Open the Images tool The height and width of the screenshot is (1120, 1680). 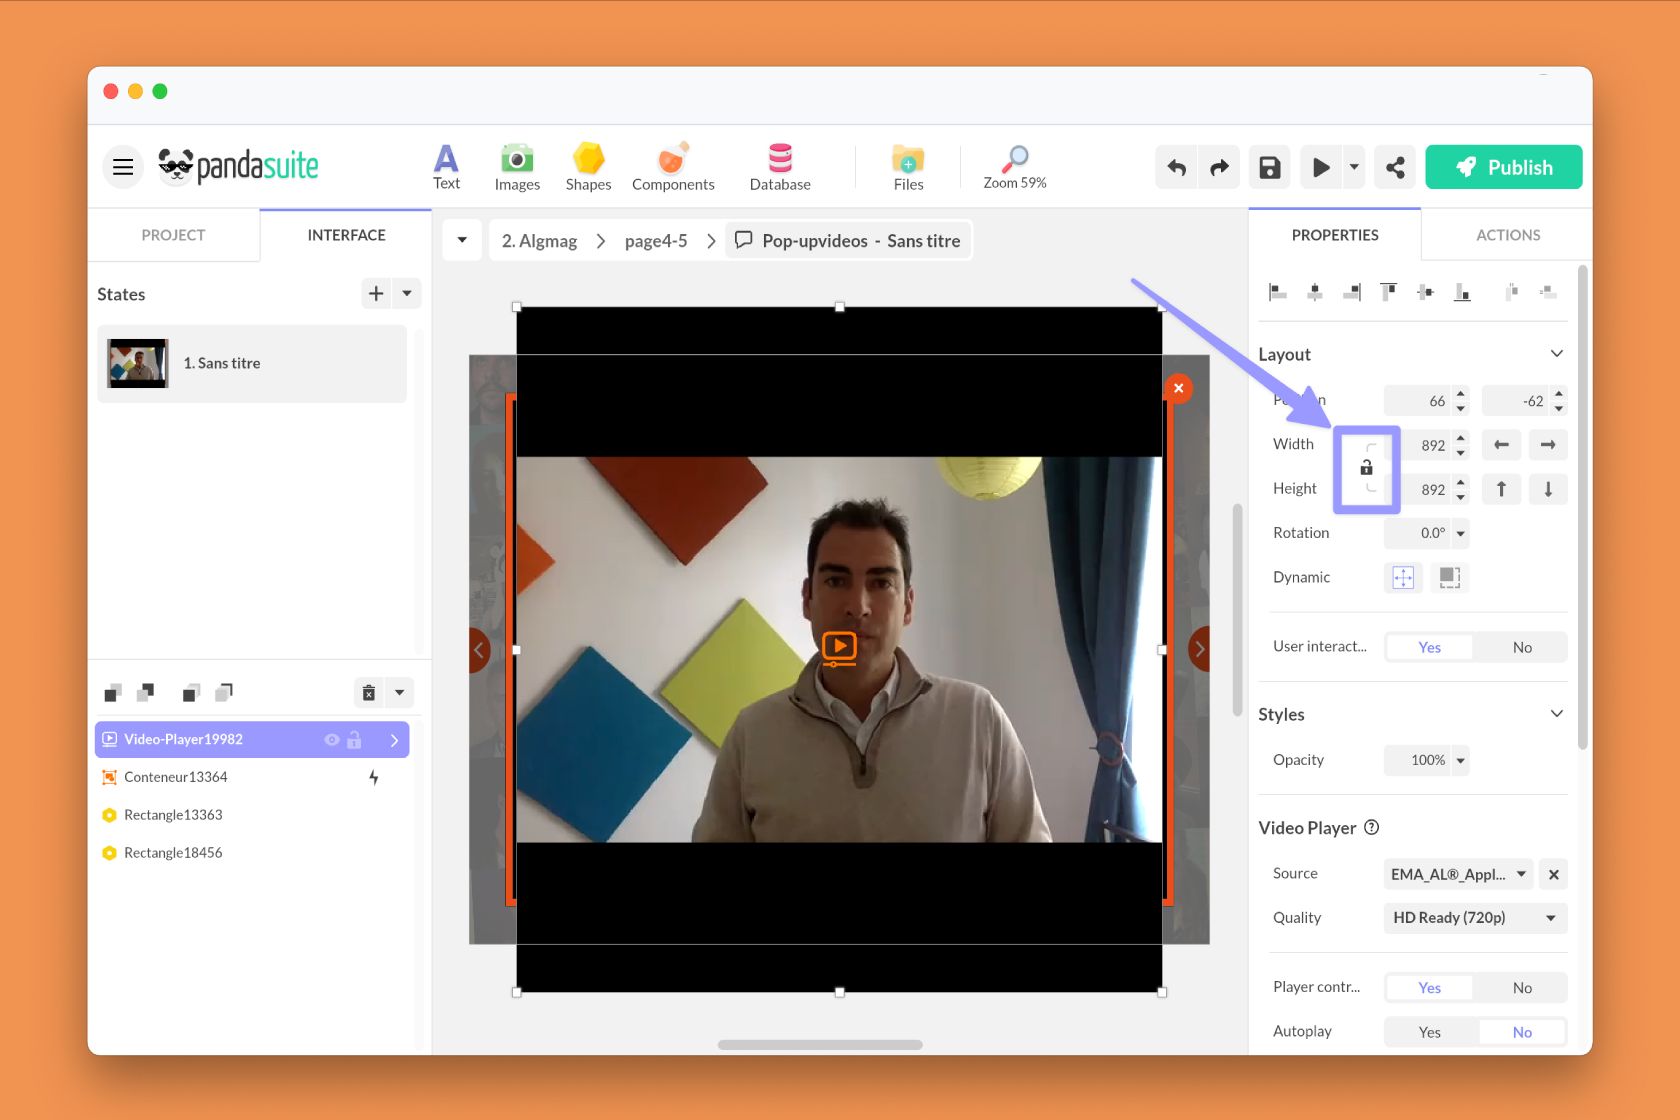[x=516, y=166]
